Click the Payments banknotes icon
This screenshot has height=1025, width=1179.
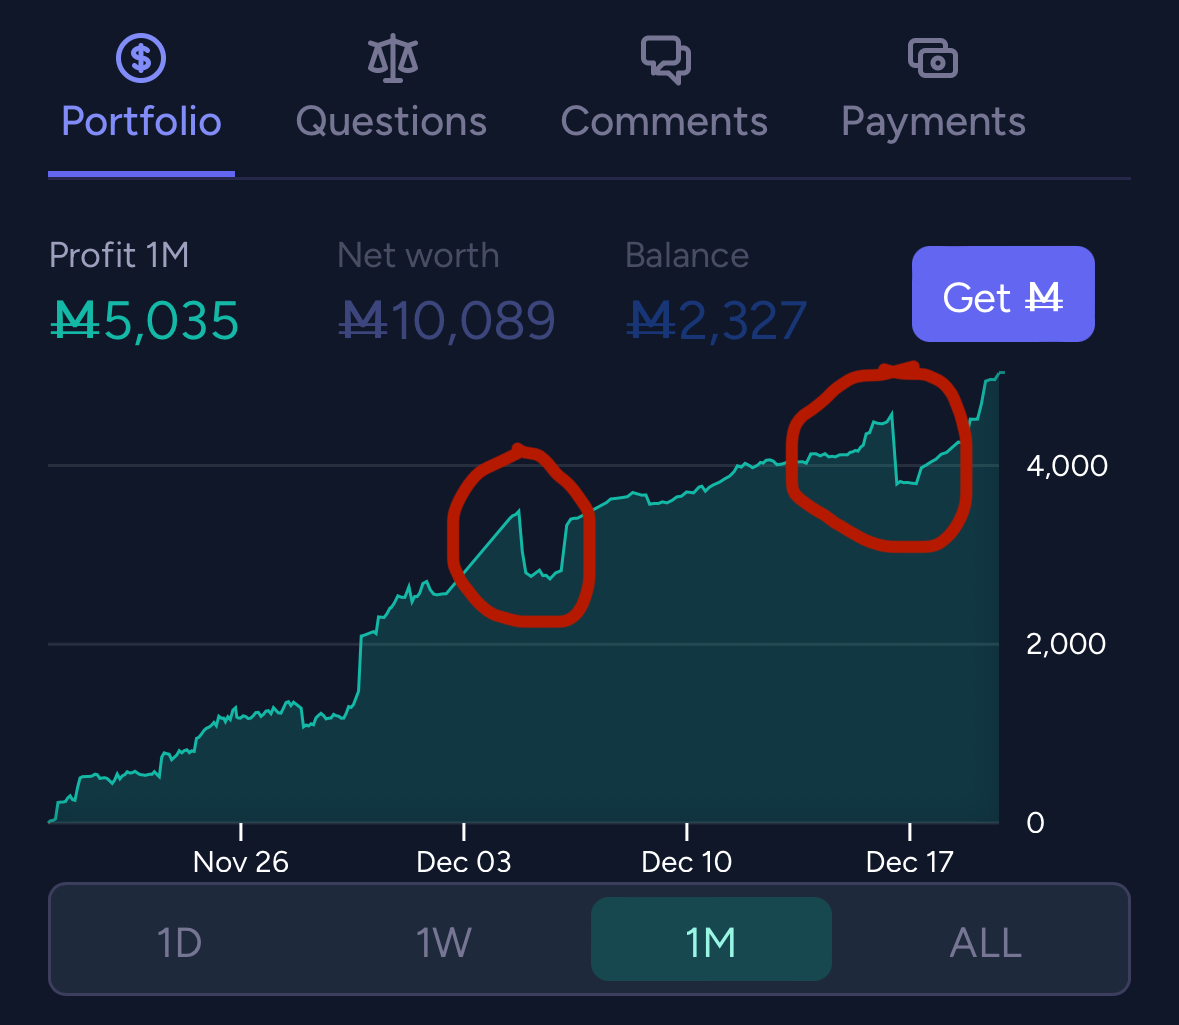(933, 59)
